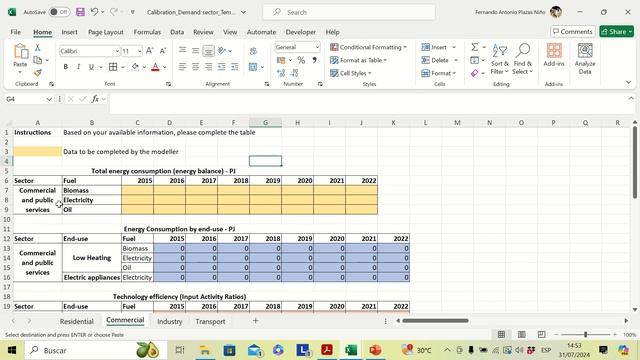This screenshot has height=360, width=640.
Task: Click the Cut scissors icon
Action: tap(38, 48)
